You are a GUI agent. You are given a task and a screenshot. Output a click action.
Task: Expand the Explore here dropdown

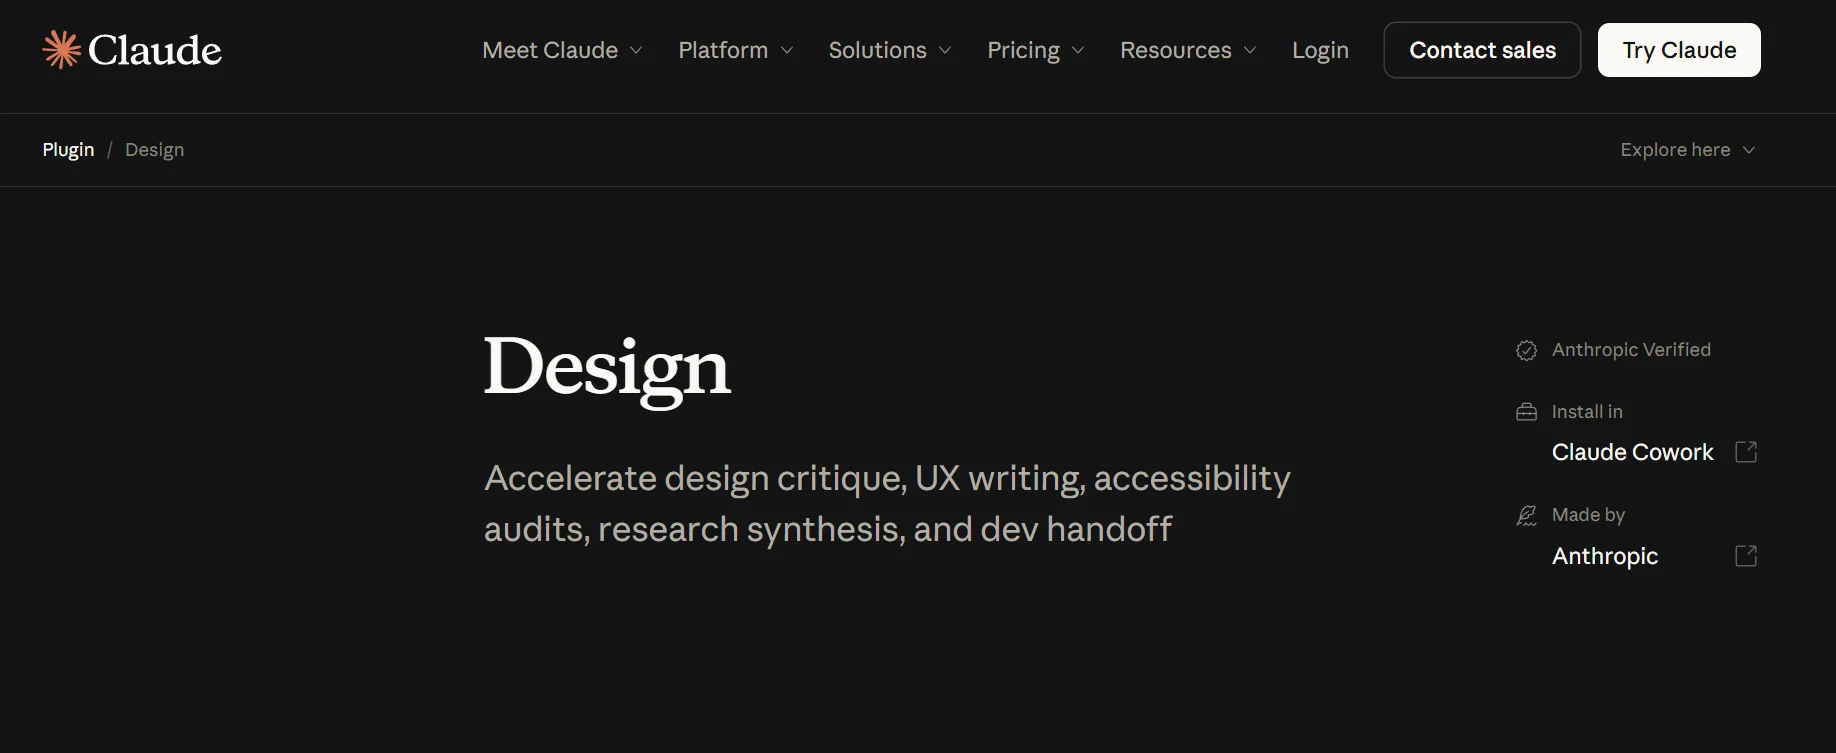pos(1687,150)
